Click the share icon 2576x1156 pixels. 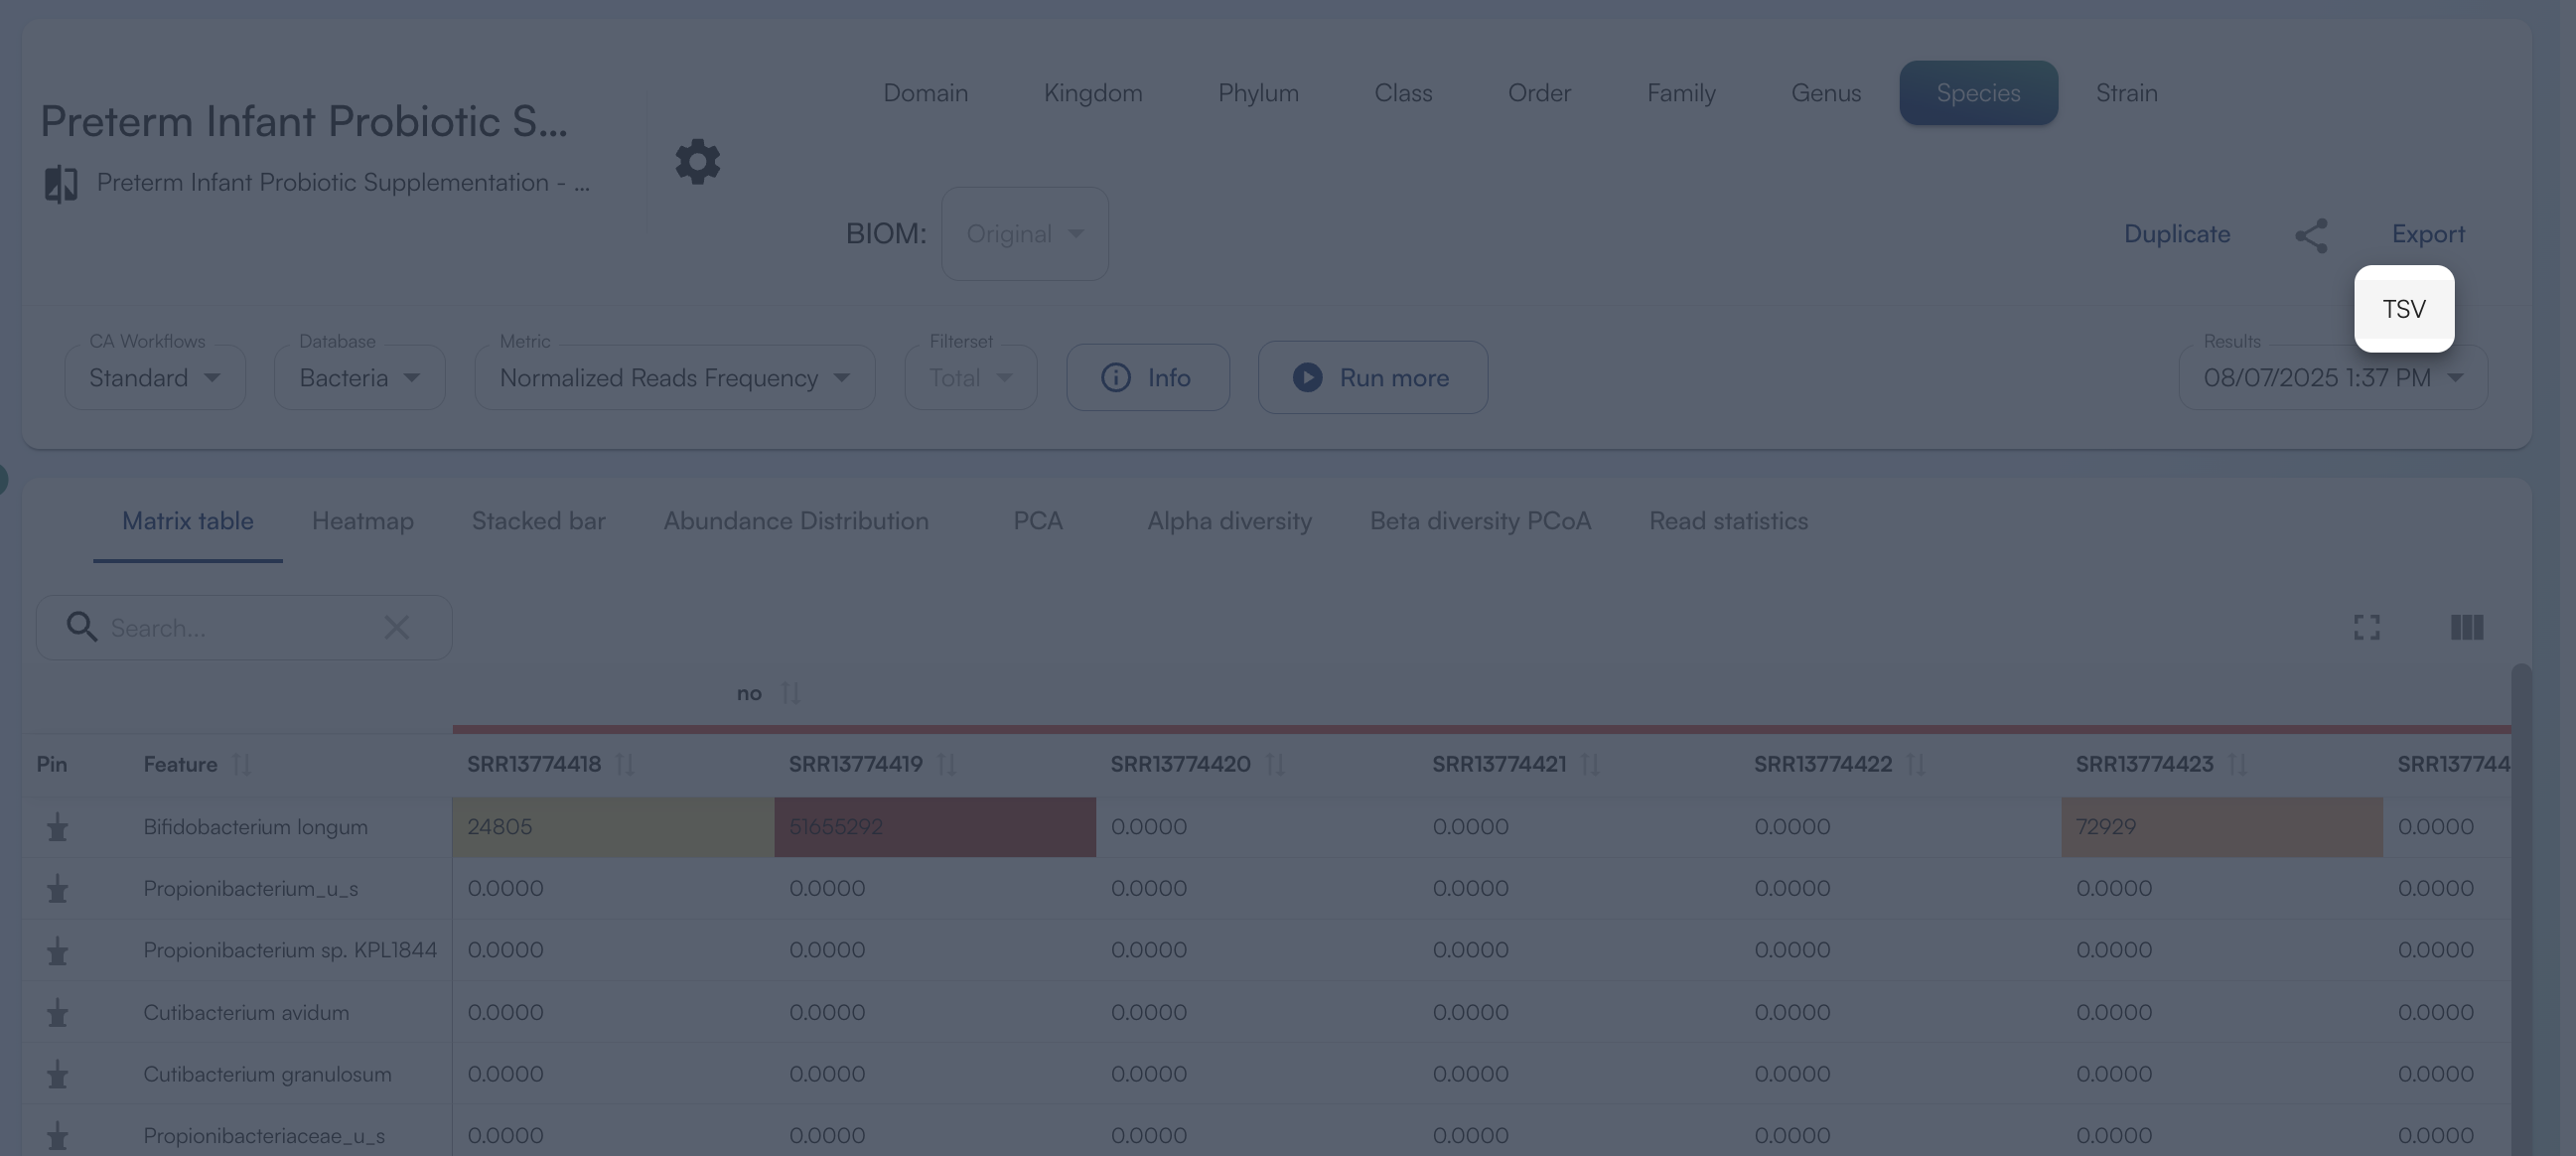coord(2311,235)
